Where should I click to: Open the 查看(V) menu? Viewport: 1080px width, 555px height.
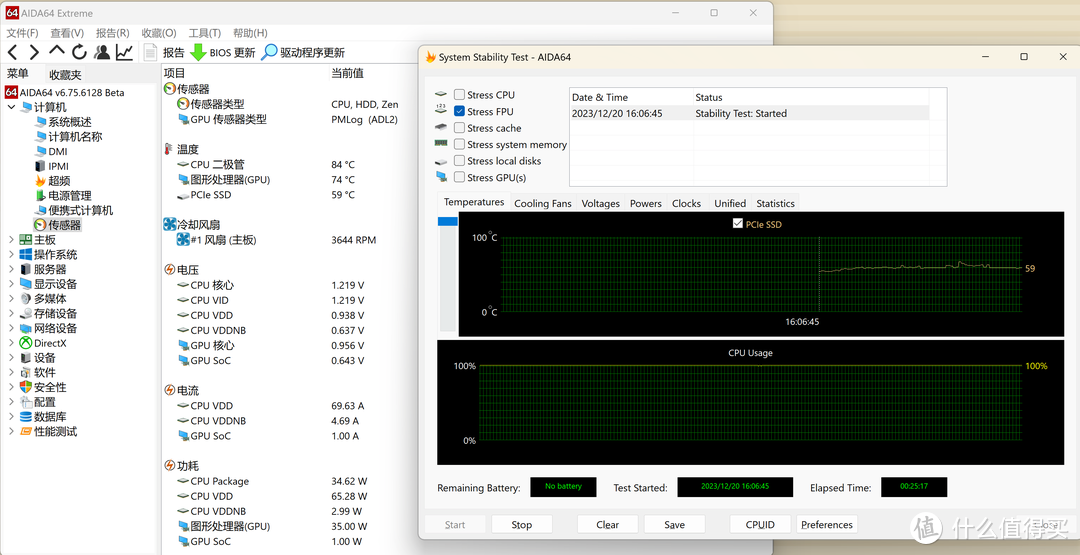click(67, 33)
